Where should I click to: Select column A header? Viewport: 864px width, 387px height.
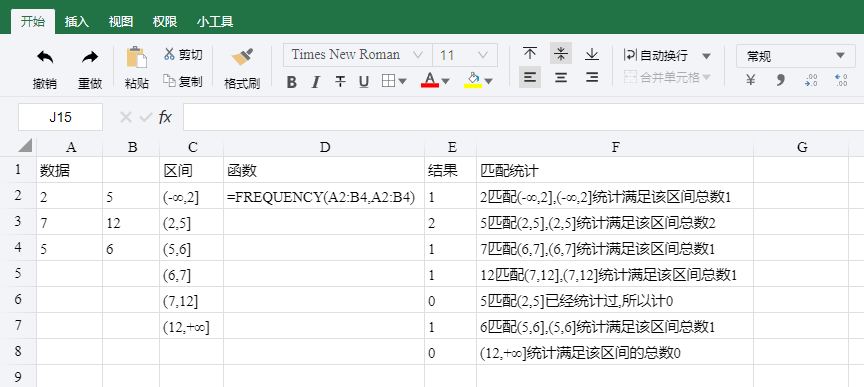click(69, 147)
